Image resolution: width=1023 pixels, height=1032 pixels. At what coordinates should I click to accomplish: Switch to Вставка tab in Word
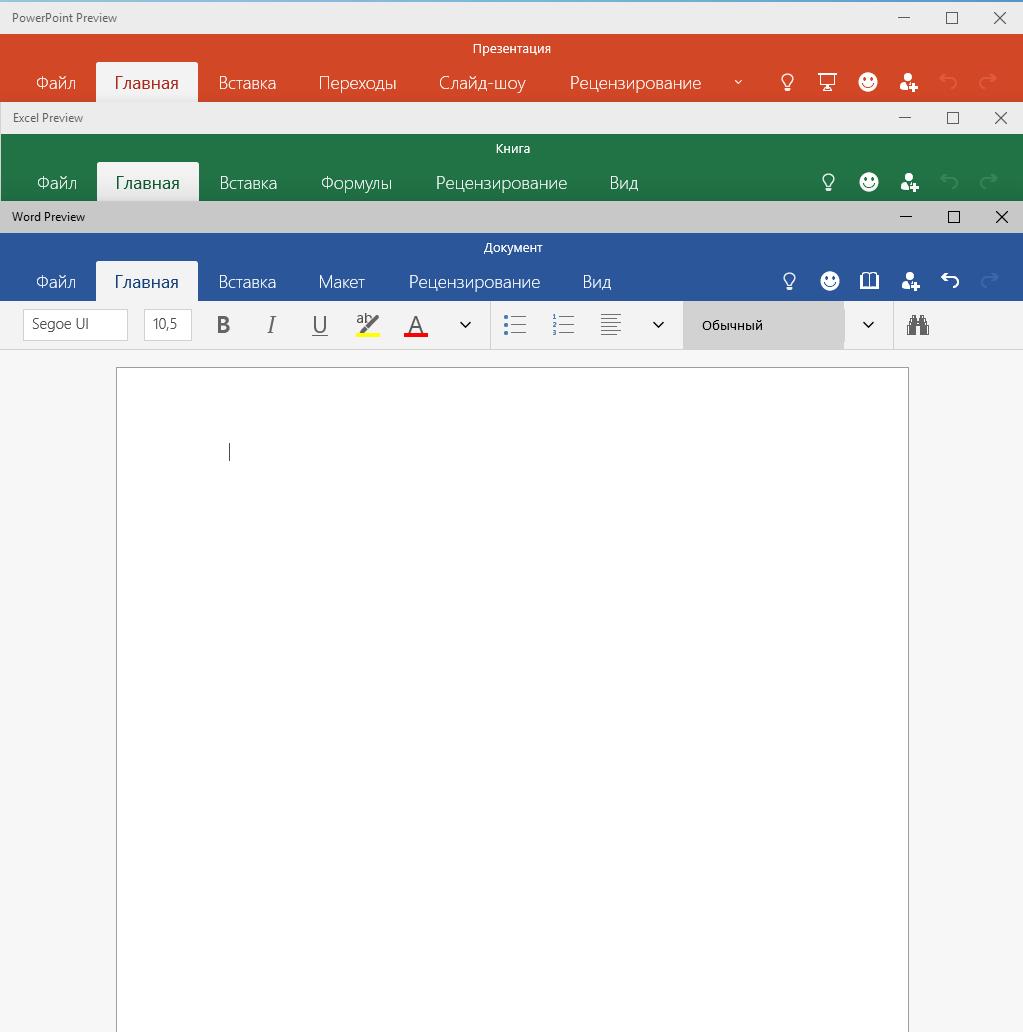(247, 282)
